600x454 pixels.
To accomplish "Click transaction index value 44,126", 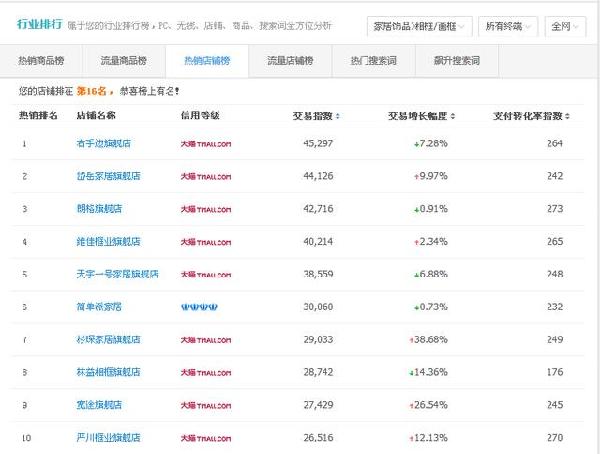I will (x=318, y=176).
